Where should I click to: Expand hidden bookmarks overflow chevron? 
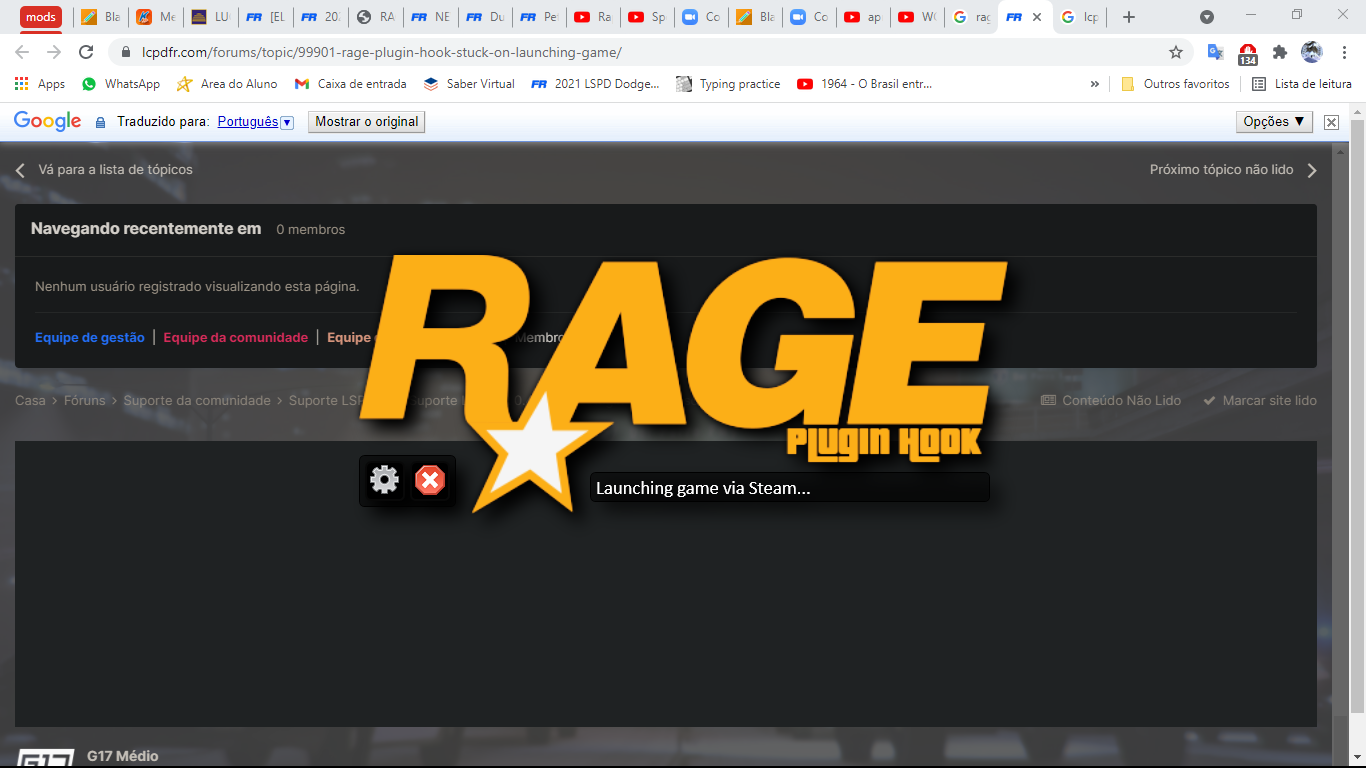(x=1095, y=84)
